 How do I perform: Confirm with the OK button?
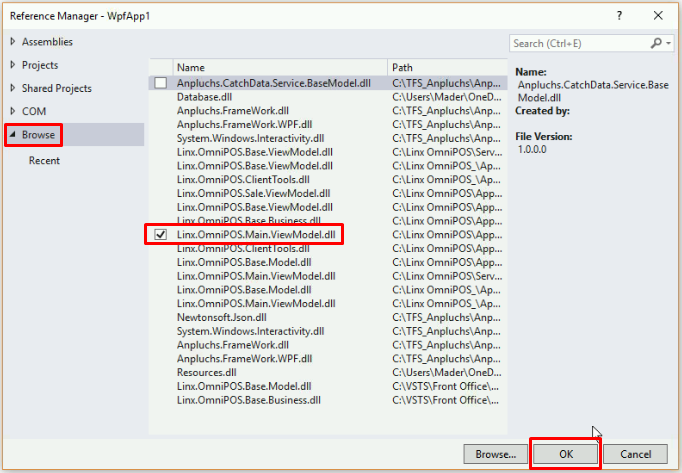pyautogui.click(x=566, y=454)
